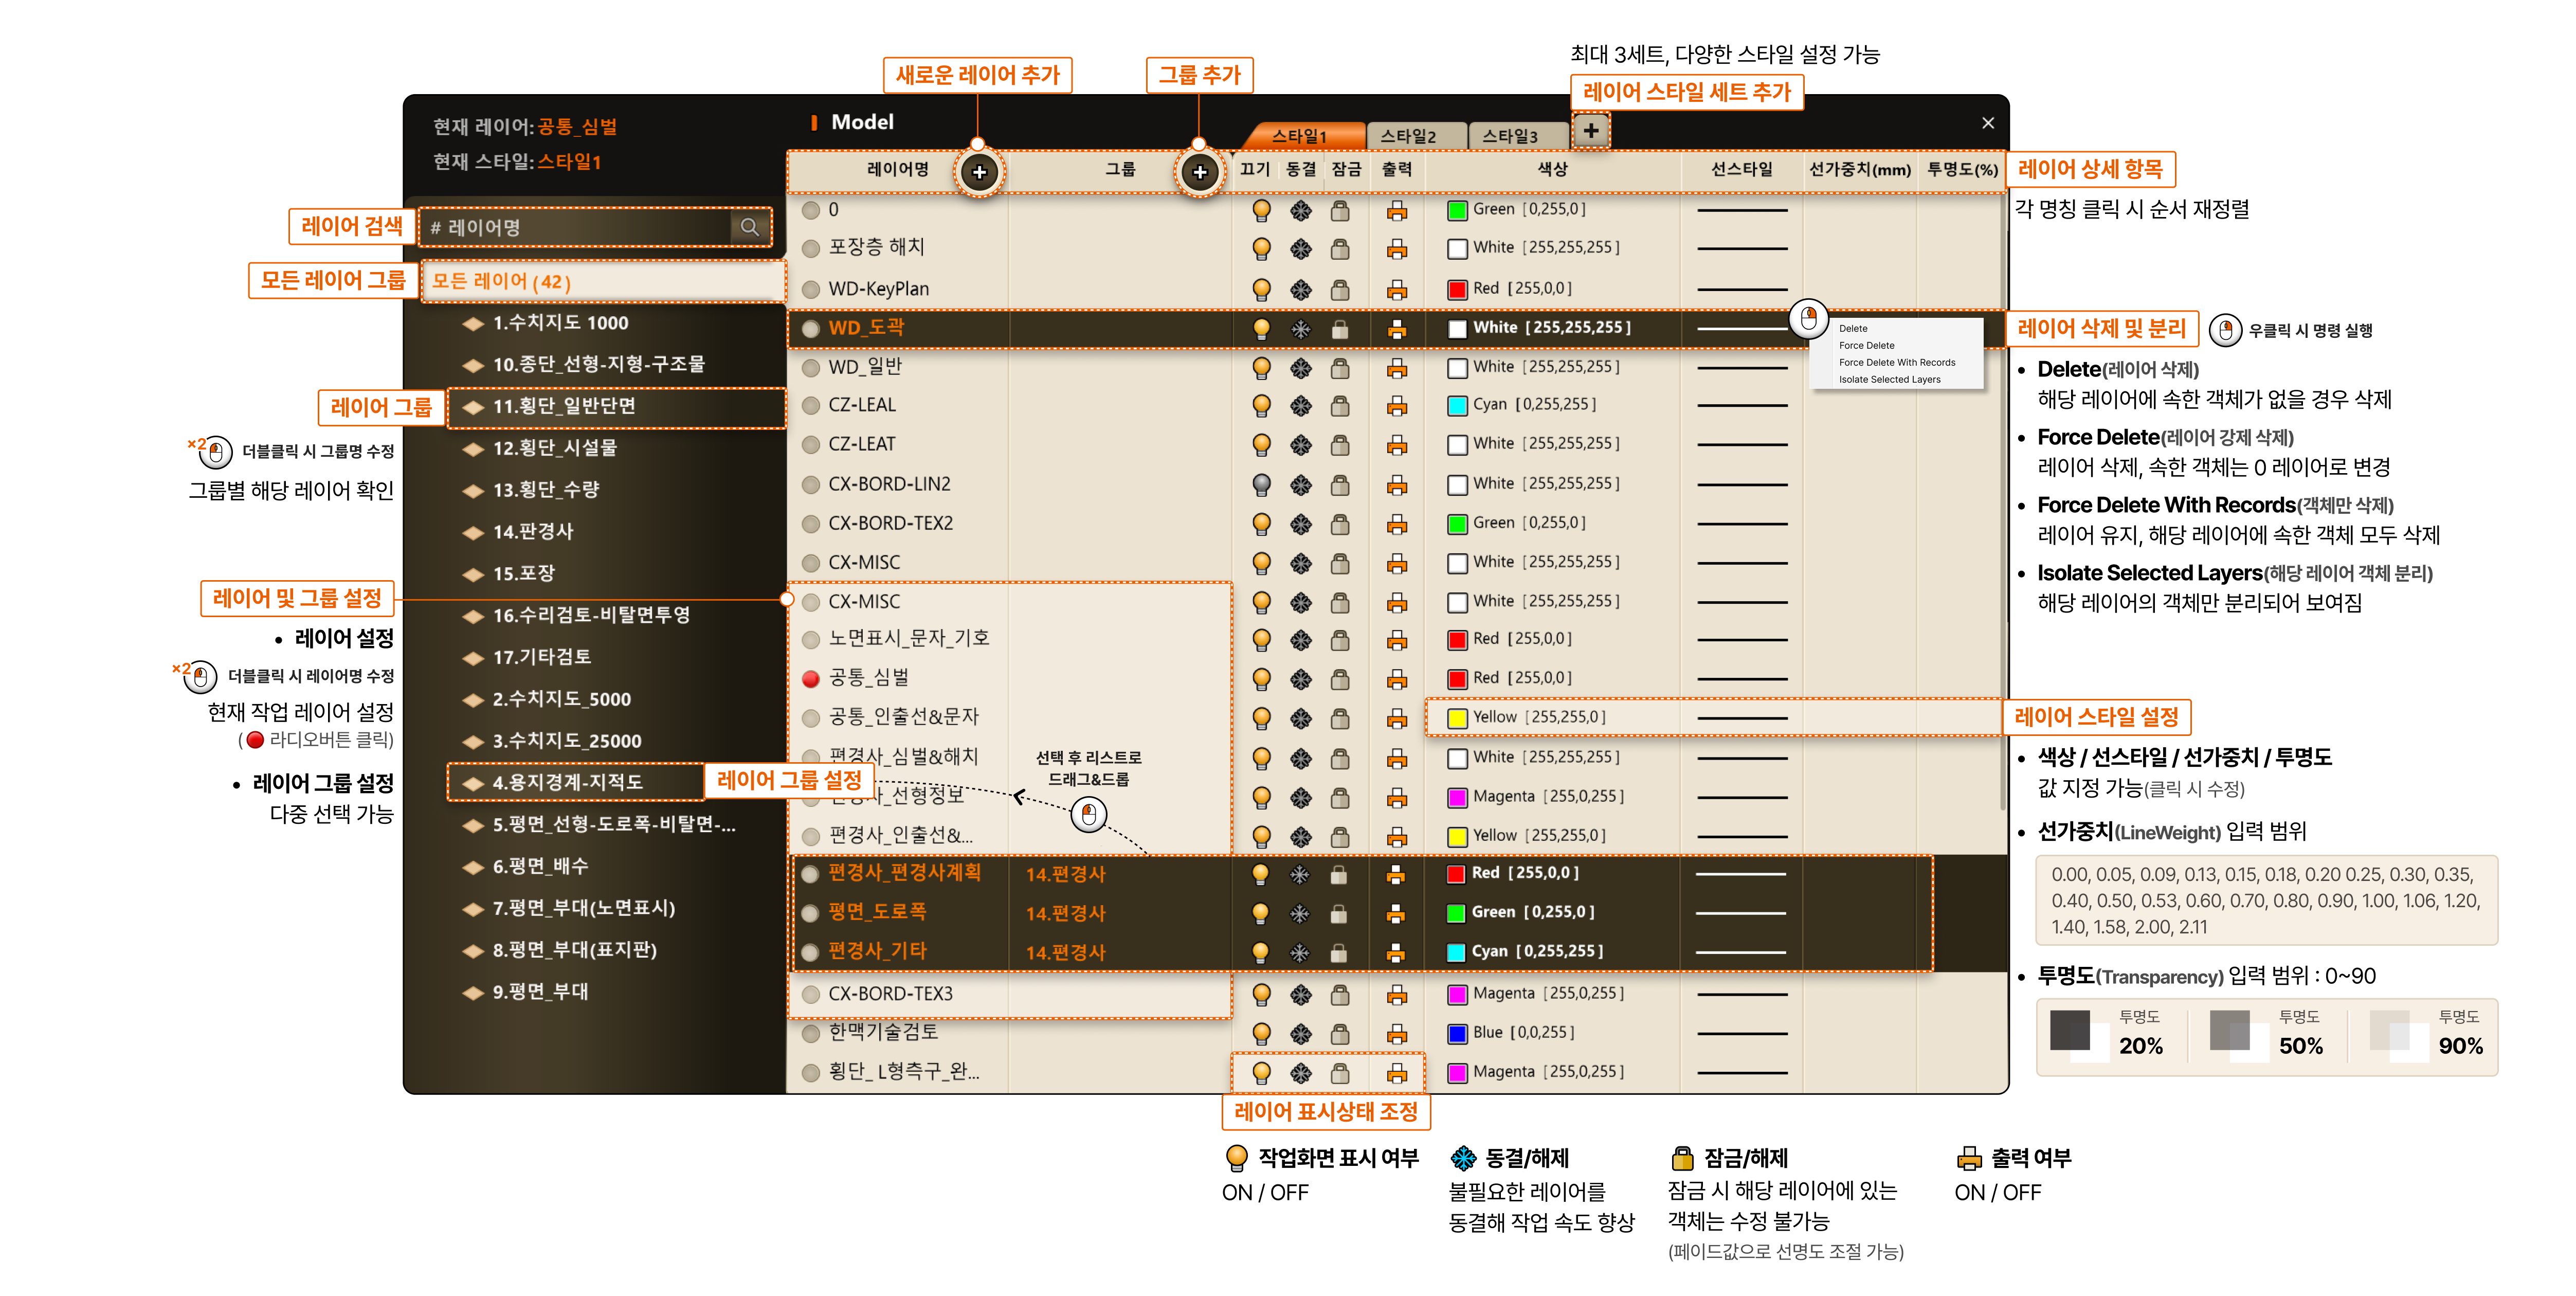Click freeze snowflake for 한맥기술검토 layer
This screenshot has width=2576, height=1296.
point(1300,1033)
